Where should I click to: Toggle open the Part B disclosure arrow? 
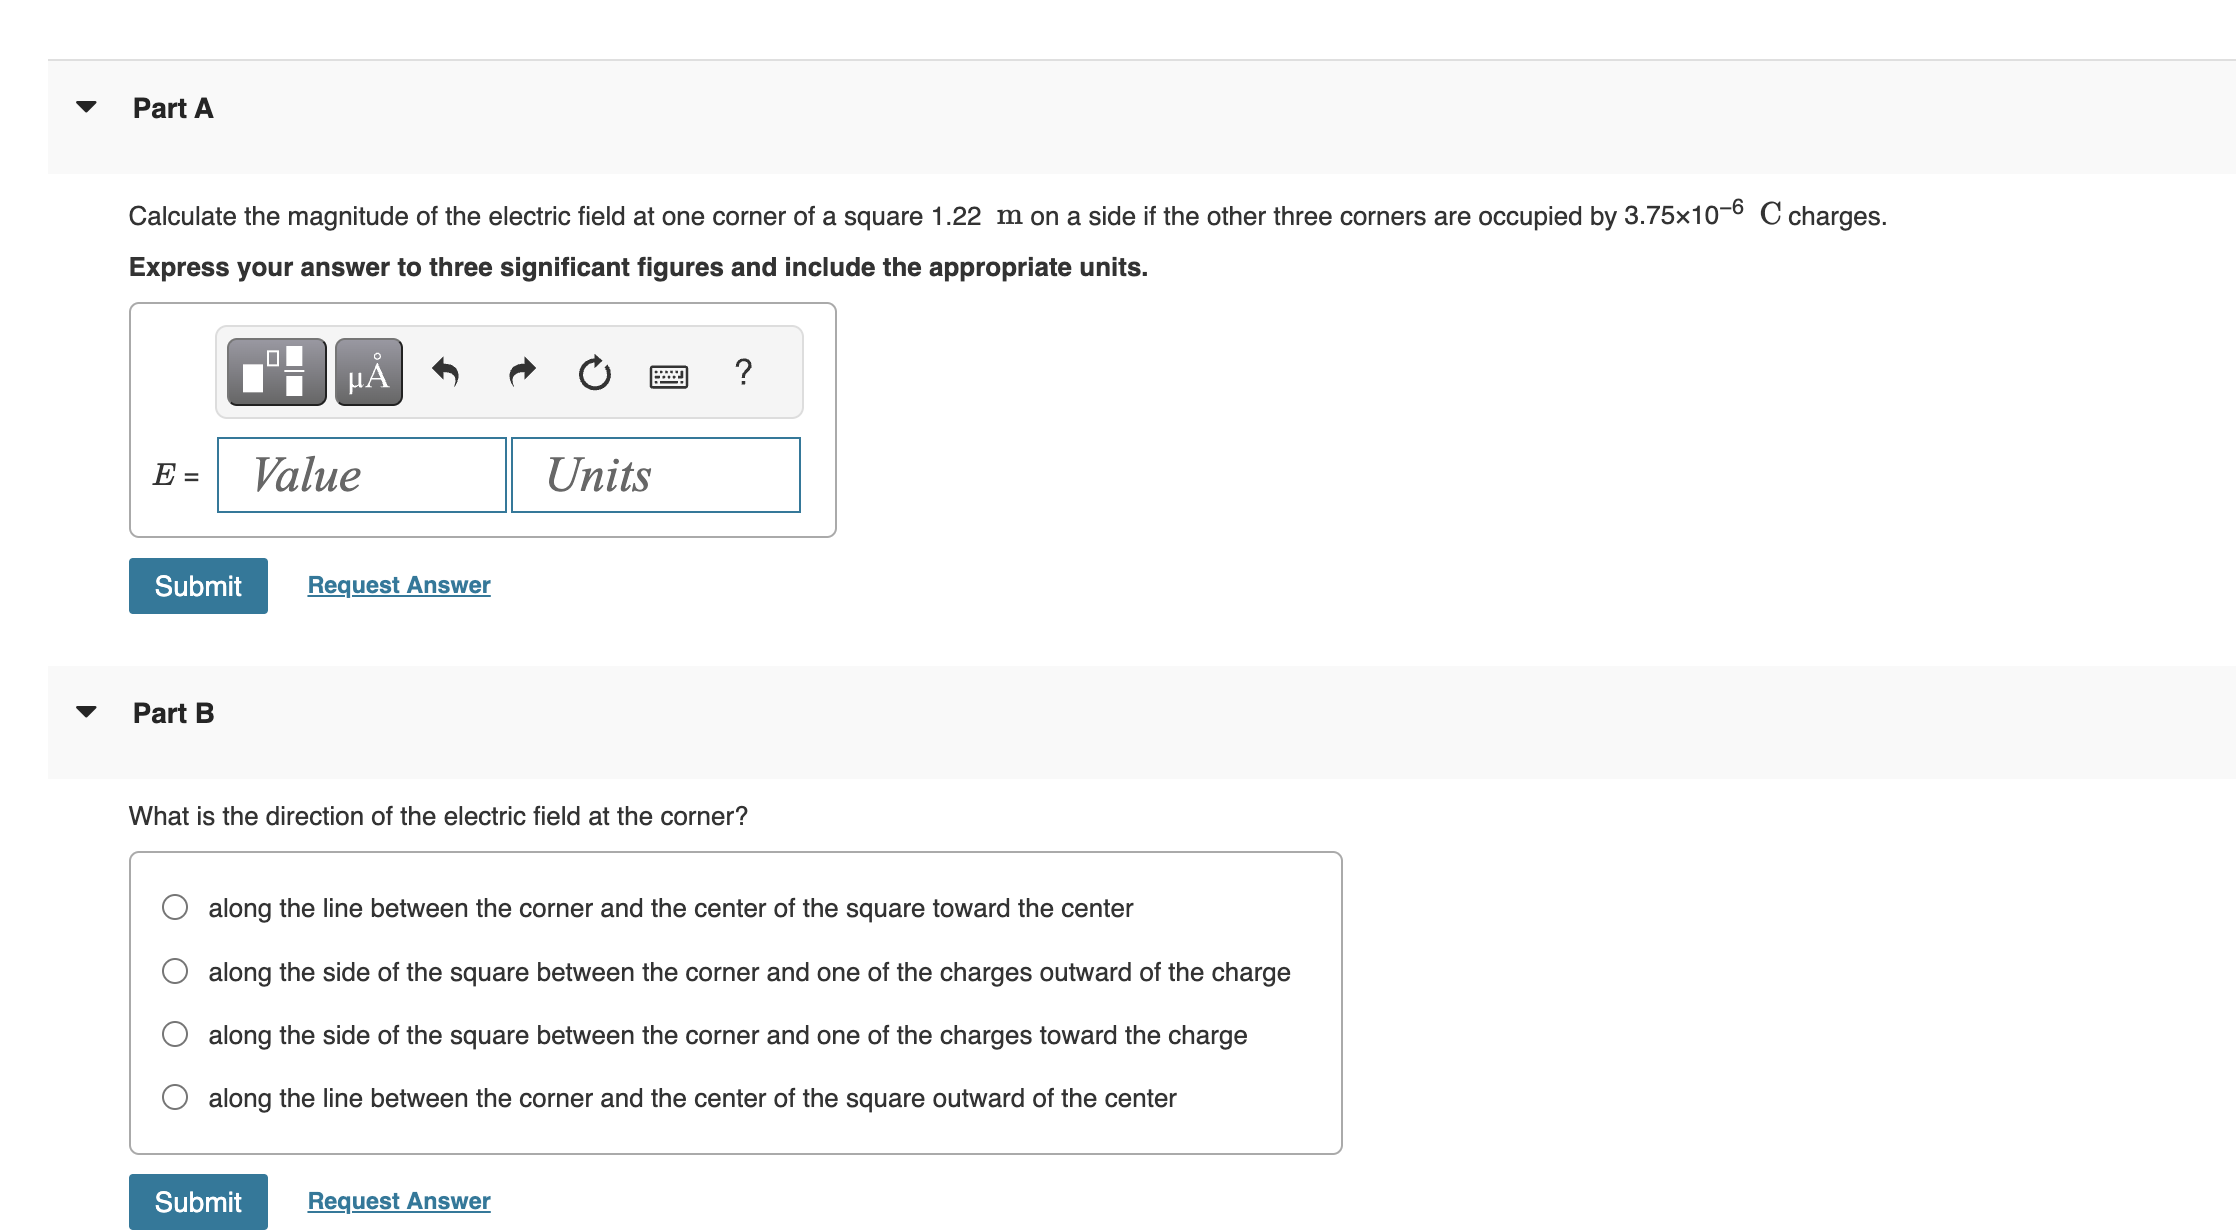point(86,712)
